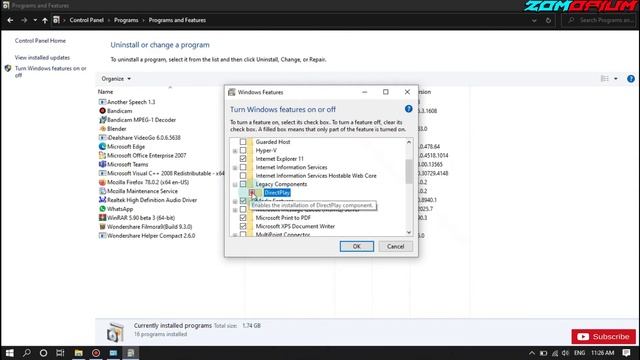Toggle the Legacy Components checkbox
Screen dimensions: 640x360
coord(243,184)
